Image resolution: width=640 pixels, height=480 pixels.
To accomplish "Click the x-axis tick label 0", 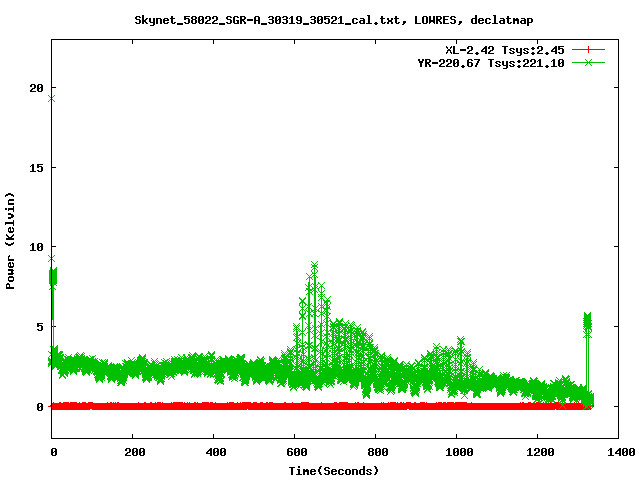I will tap(53, 452).
